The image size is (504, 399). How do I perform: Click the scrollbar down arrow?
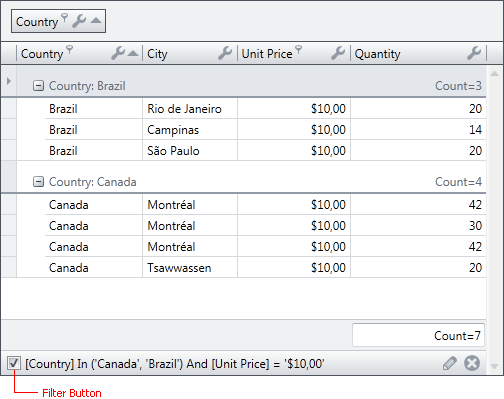[x=495, y=366]
